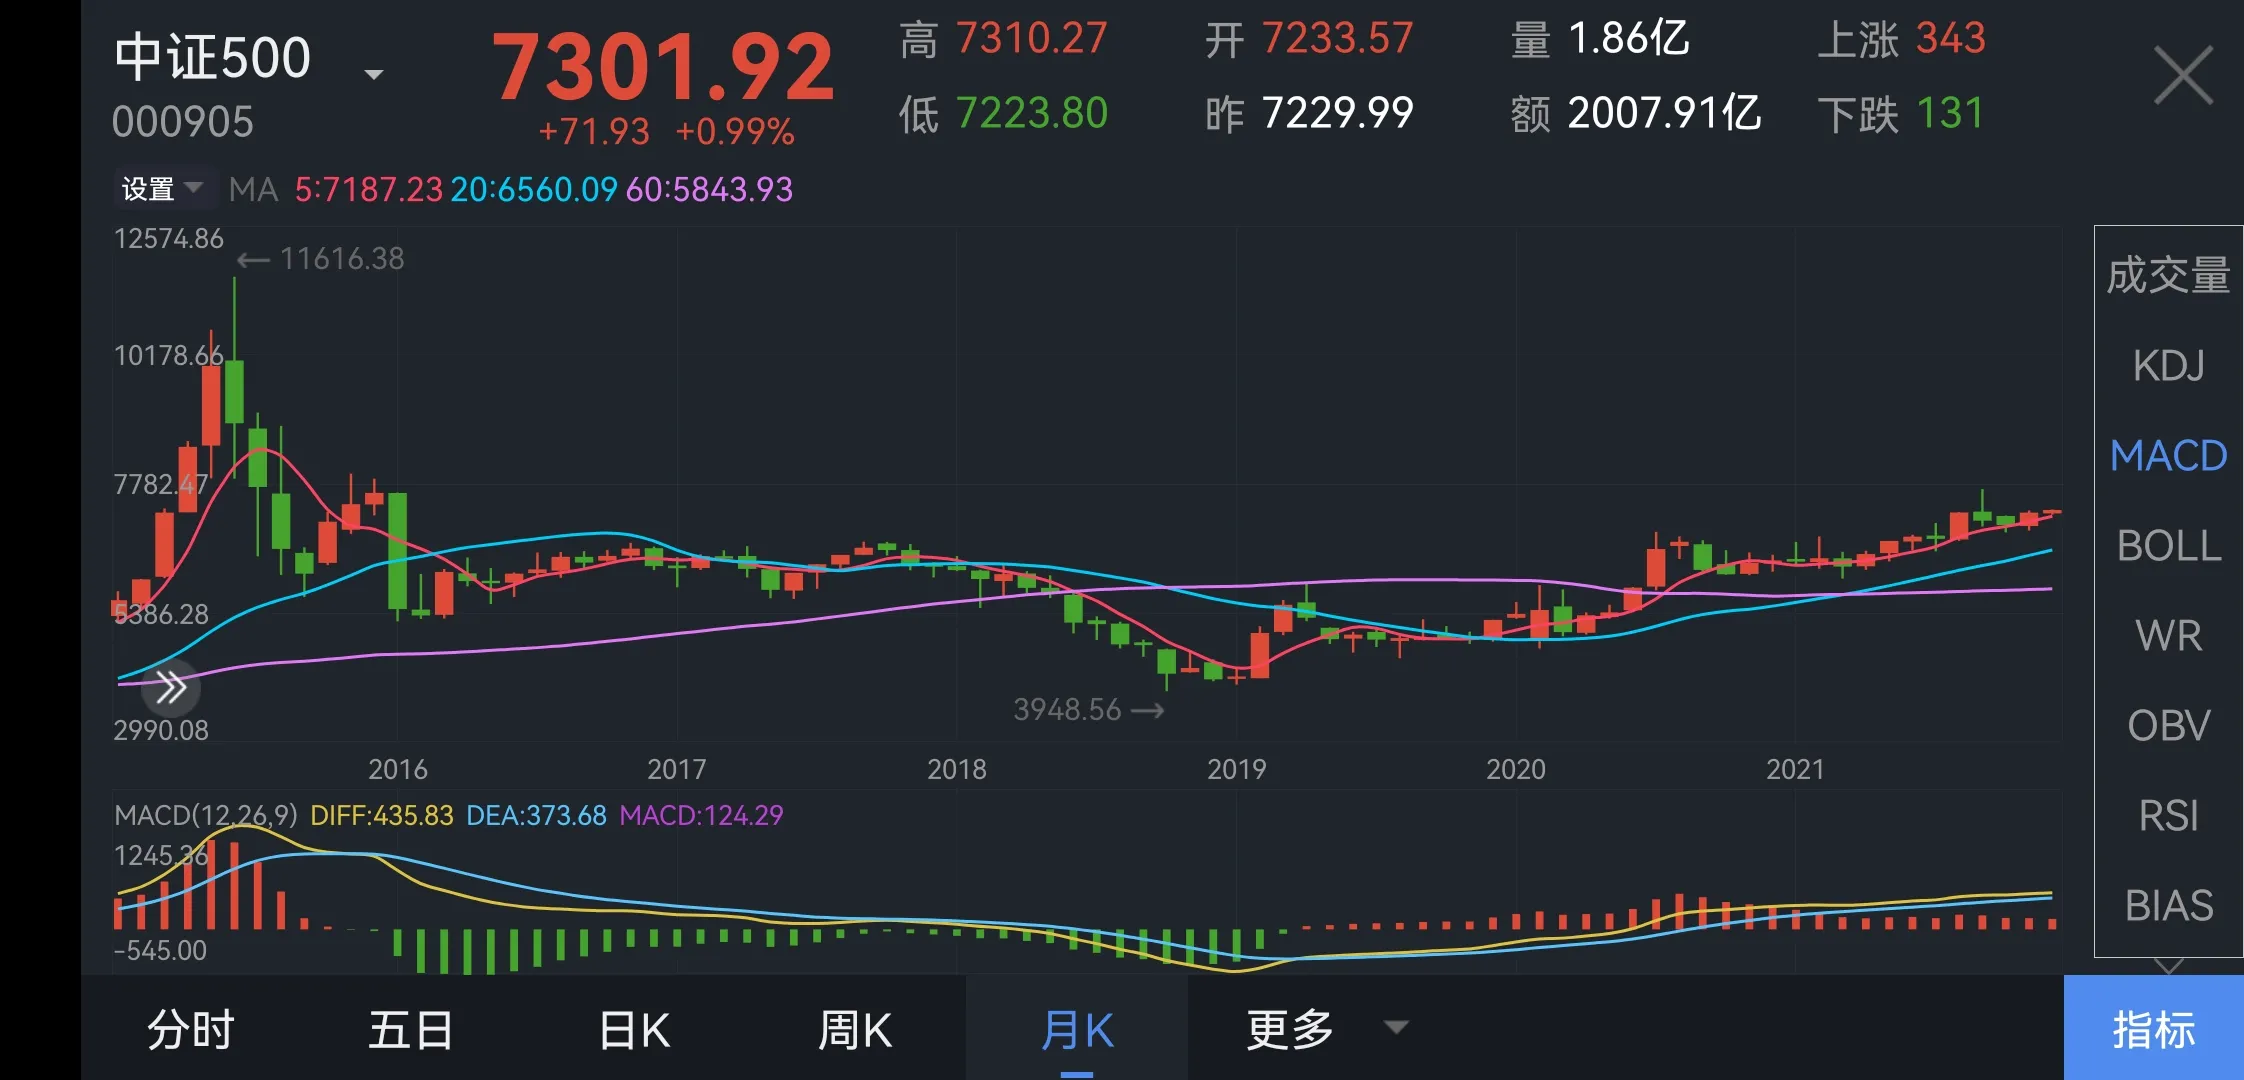Tap the 2019 year label on the axis
This screenshot has height=1080, width=2244.
[1236, 769]
